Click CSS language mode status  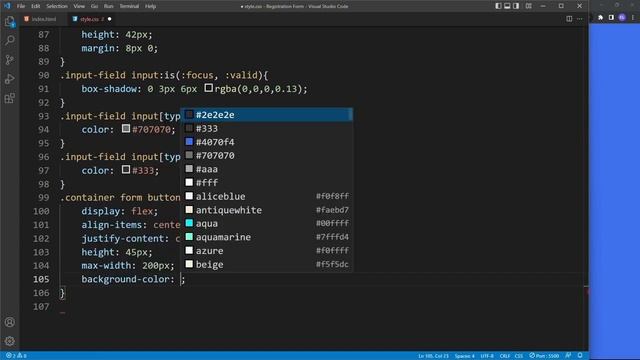[519, 356]
